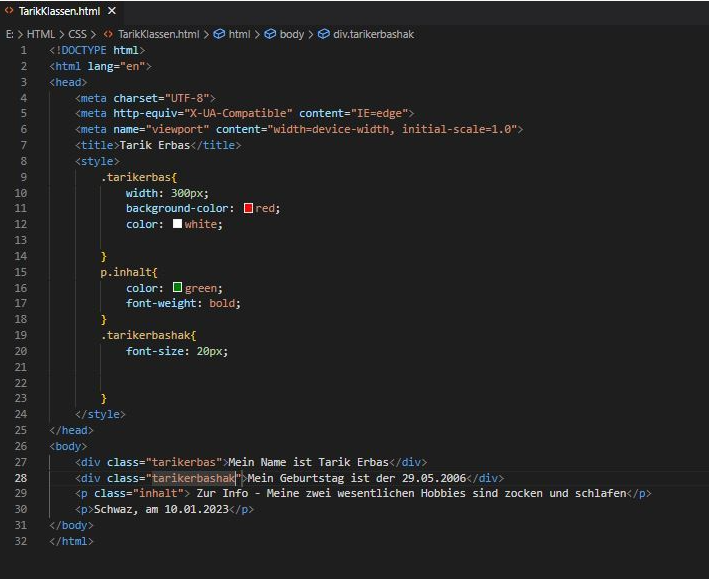The width and height of the screenshot is (709, 579).
Task: Click the opening <body> tag
Action: (x=68, y=446)
